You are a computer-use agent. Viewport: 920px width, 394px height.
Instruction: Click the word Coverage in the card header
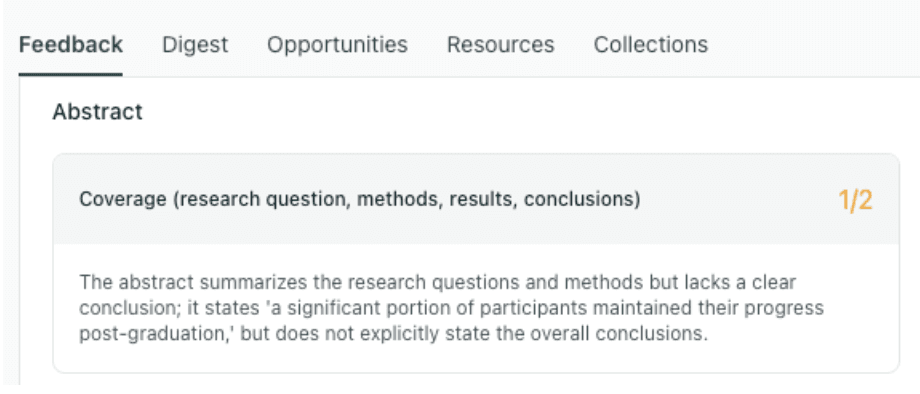pos(123,199)
